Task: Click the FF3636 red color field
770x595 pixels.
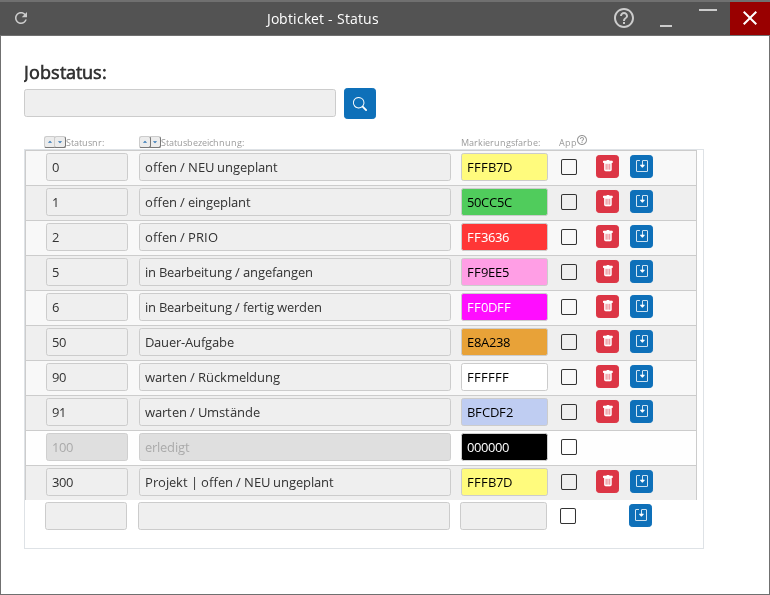Action: (x=504, y=237)
